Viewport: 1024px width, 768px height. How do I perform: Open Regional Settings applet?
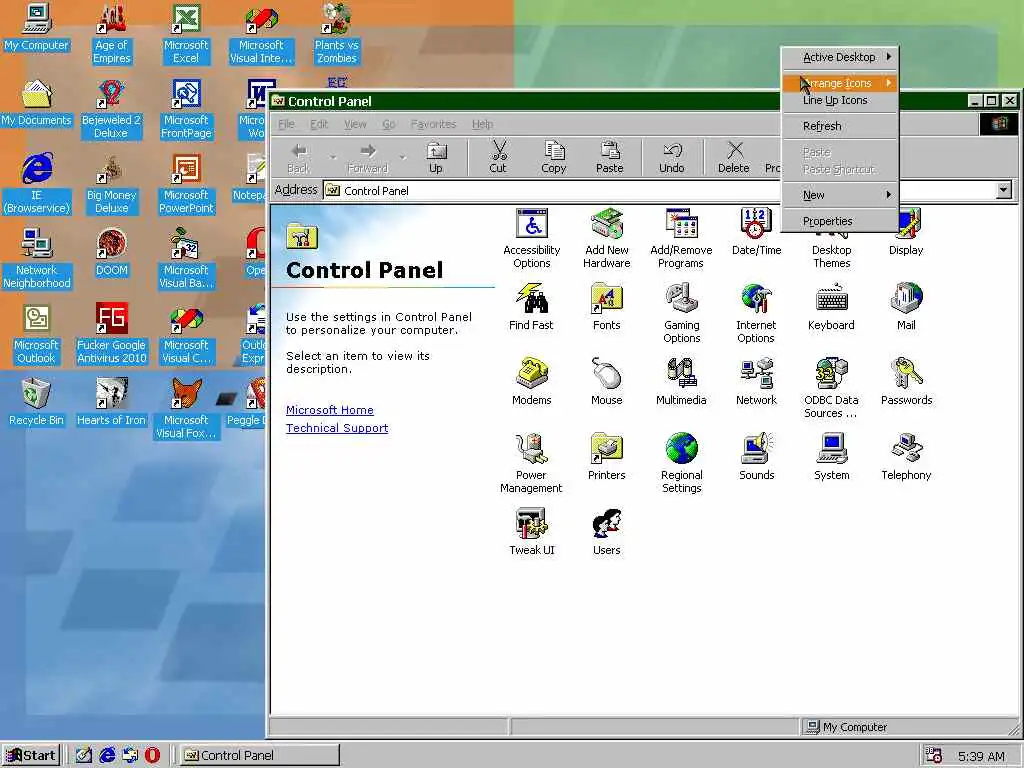(x=681, y=464)
